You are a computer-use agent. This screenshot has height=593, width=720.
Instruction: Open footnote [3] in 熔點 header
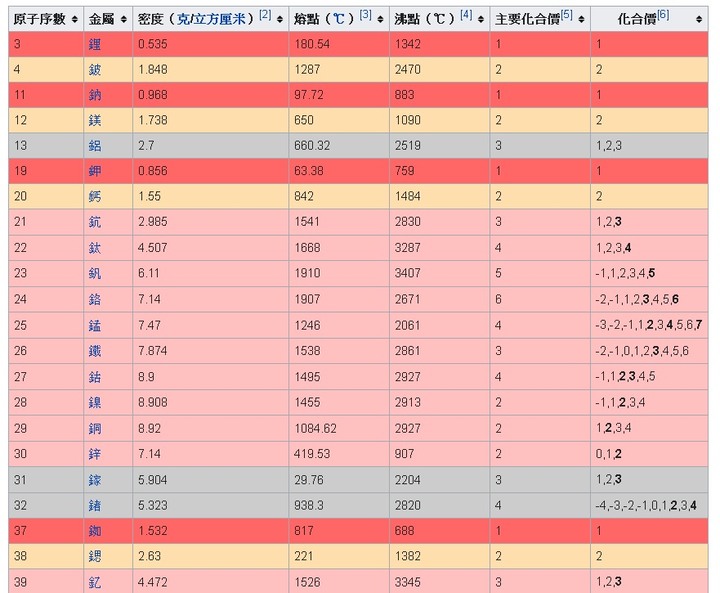(366, 15)
